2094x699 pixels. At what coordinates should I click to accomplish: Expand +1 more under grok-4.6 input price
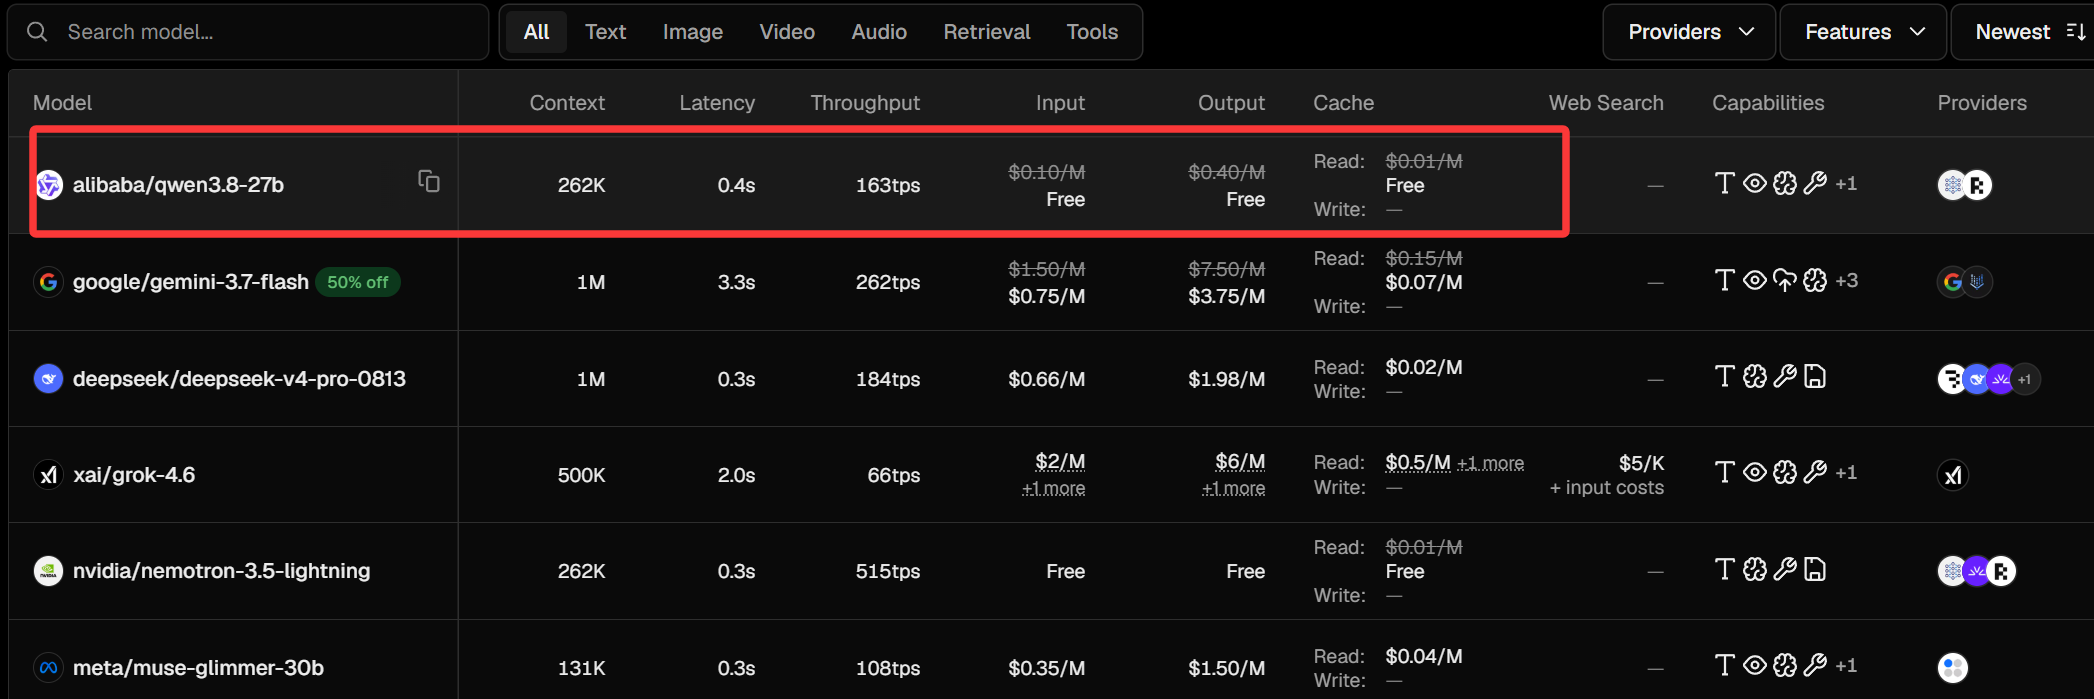point(1053,488)
